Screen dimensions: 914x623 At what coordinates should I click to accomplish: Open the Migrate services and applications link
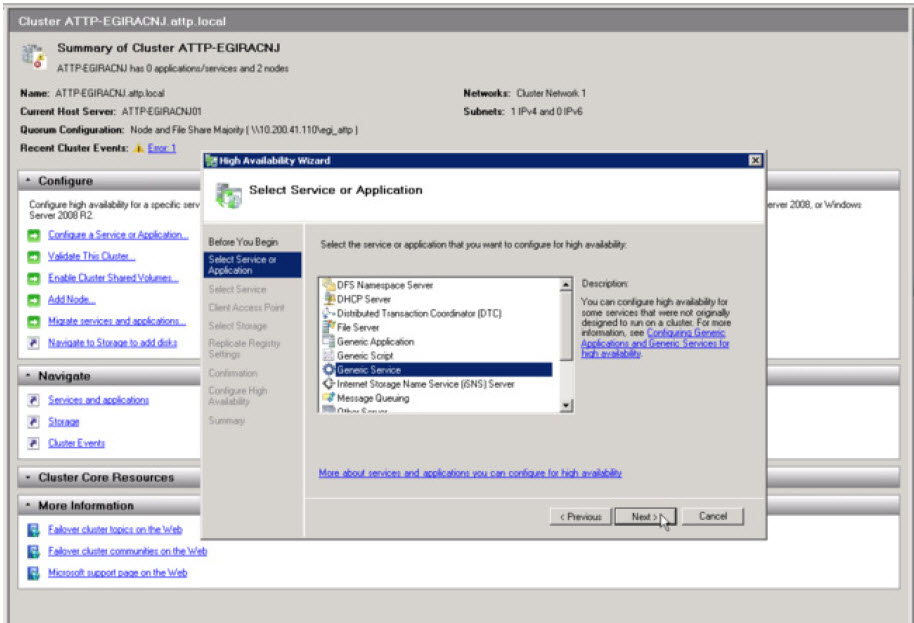pyautogui.click(x=117, y=321)
